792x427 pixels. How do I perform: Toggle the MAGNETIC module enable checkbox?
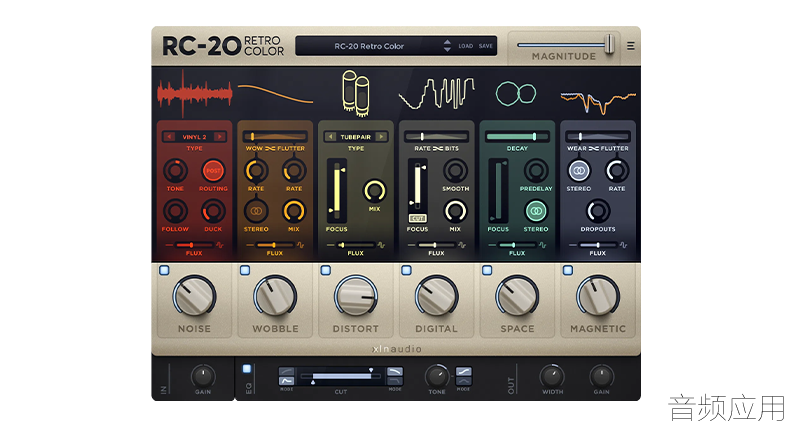568,270
